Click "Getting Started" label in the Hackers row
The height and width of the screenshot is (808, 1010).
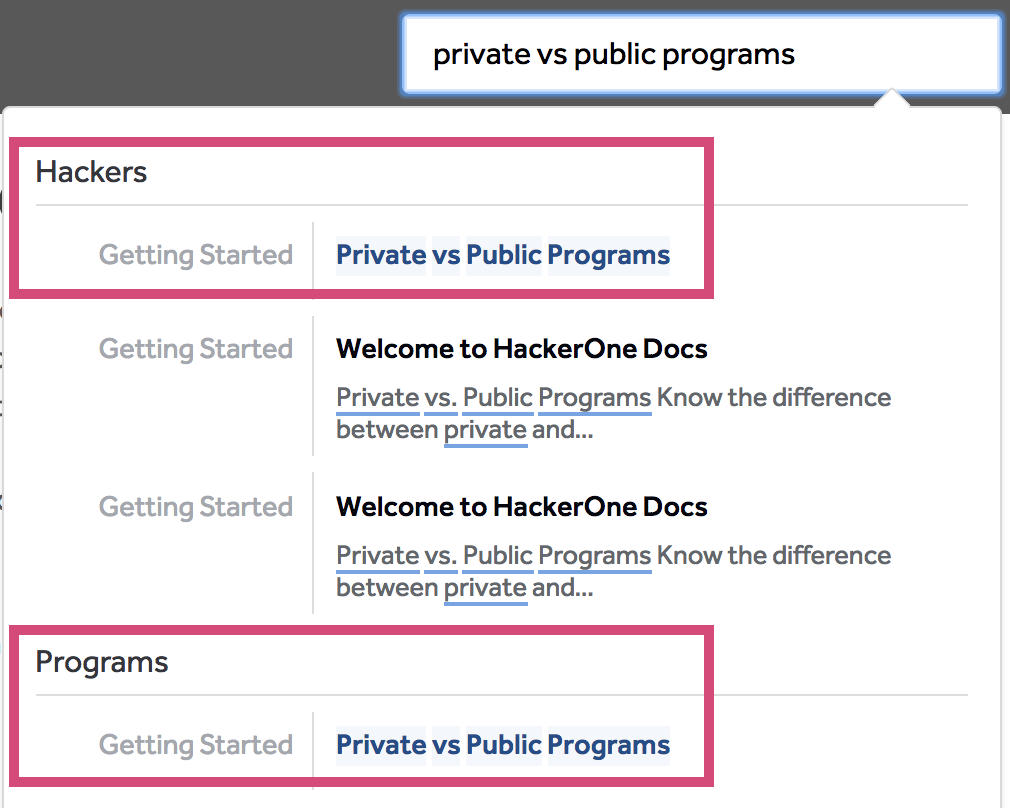click(x=196, y=255)
